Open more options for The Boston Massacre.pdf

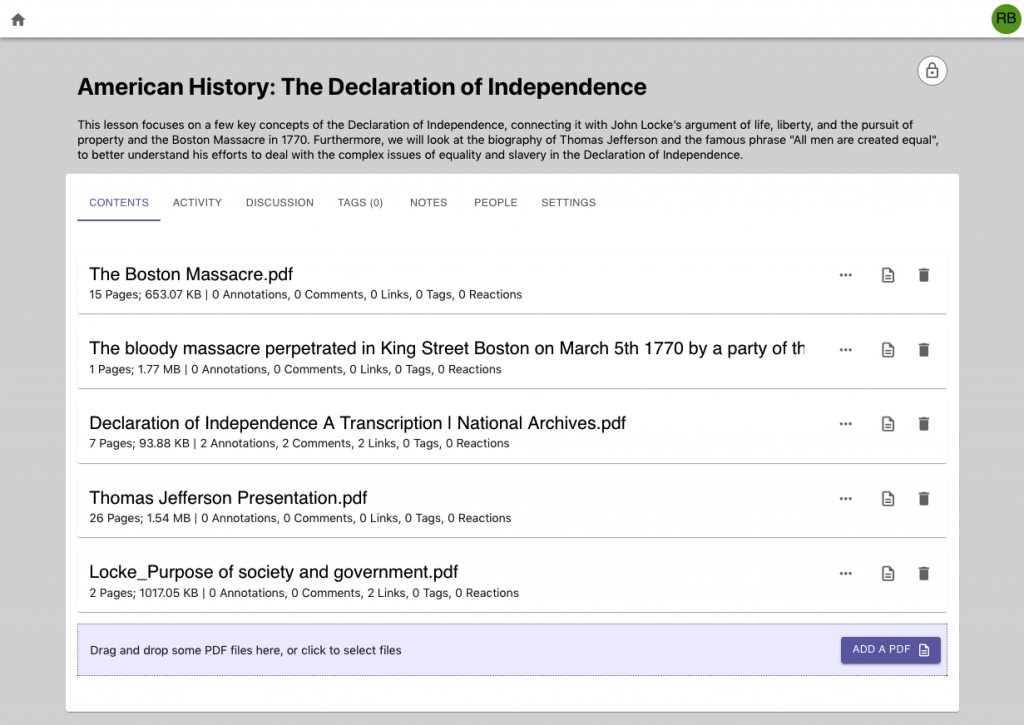846,275
